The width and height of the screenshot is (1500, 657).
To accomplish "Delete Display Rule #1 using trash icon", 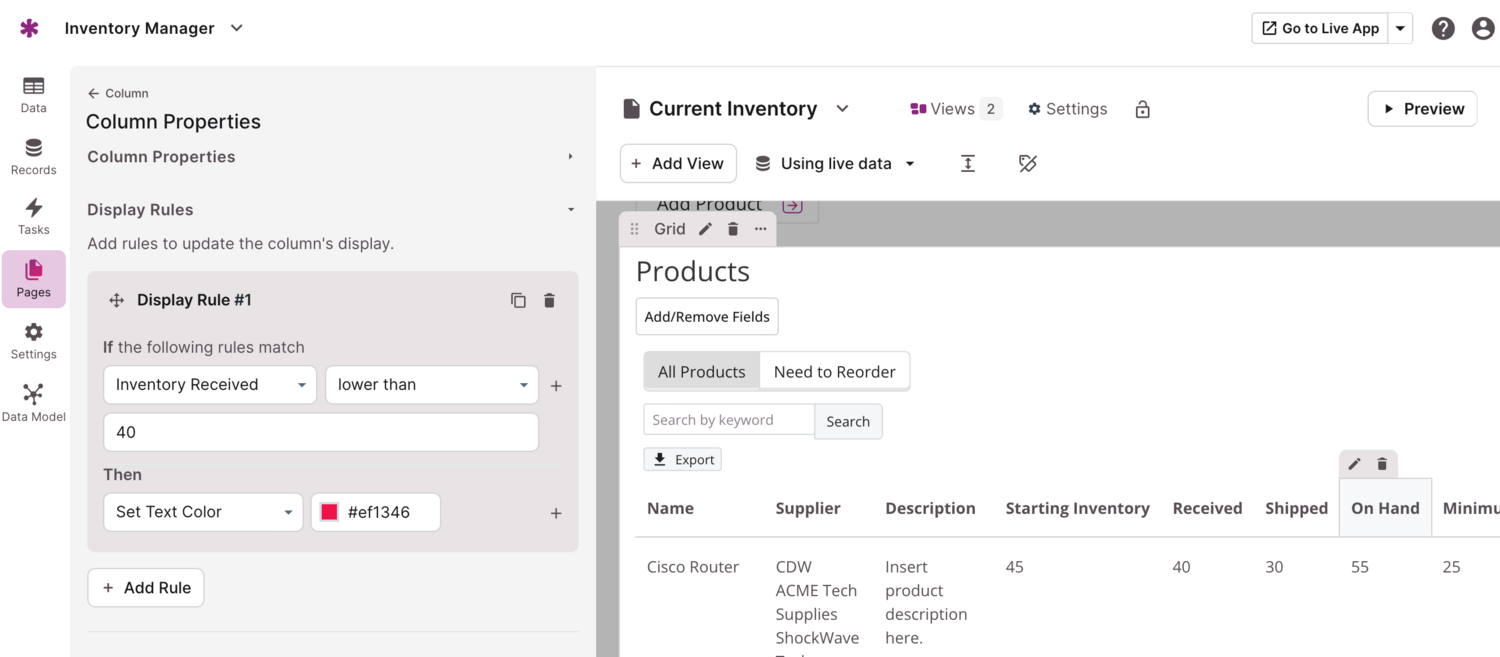I will (549, 300).
